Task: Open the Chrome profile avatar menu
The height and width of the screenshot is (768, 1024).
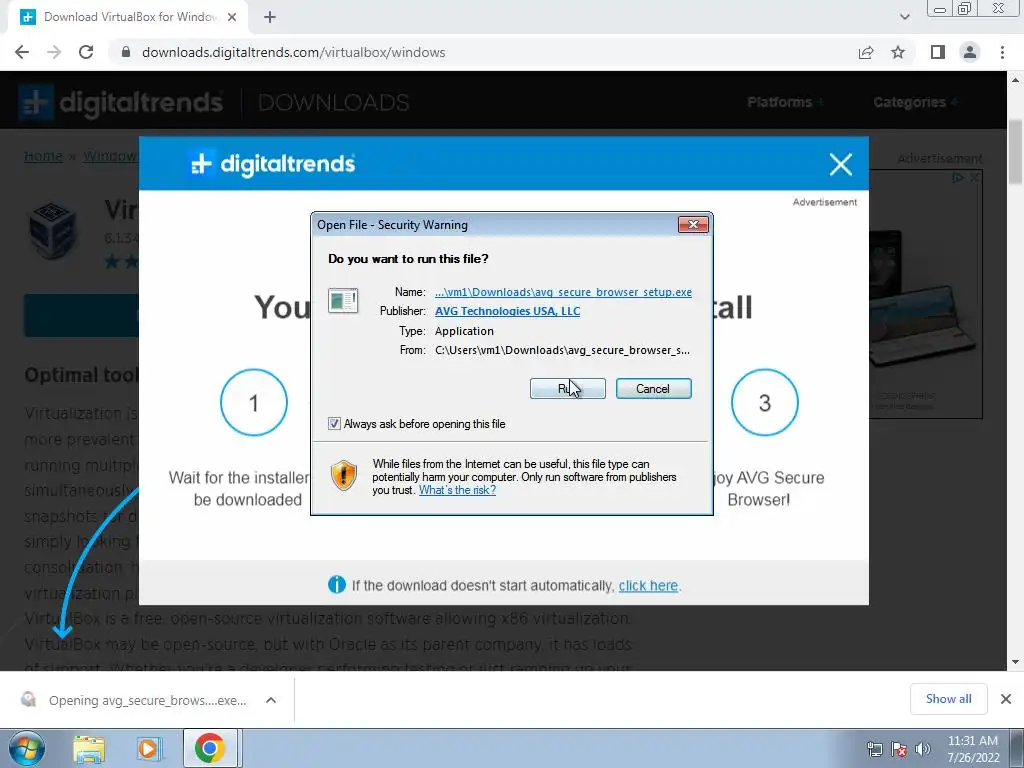Action: click(970, 52)
